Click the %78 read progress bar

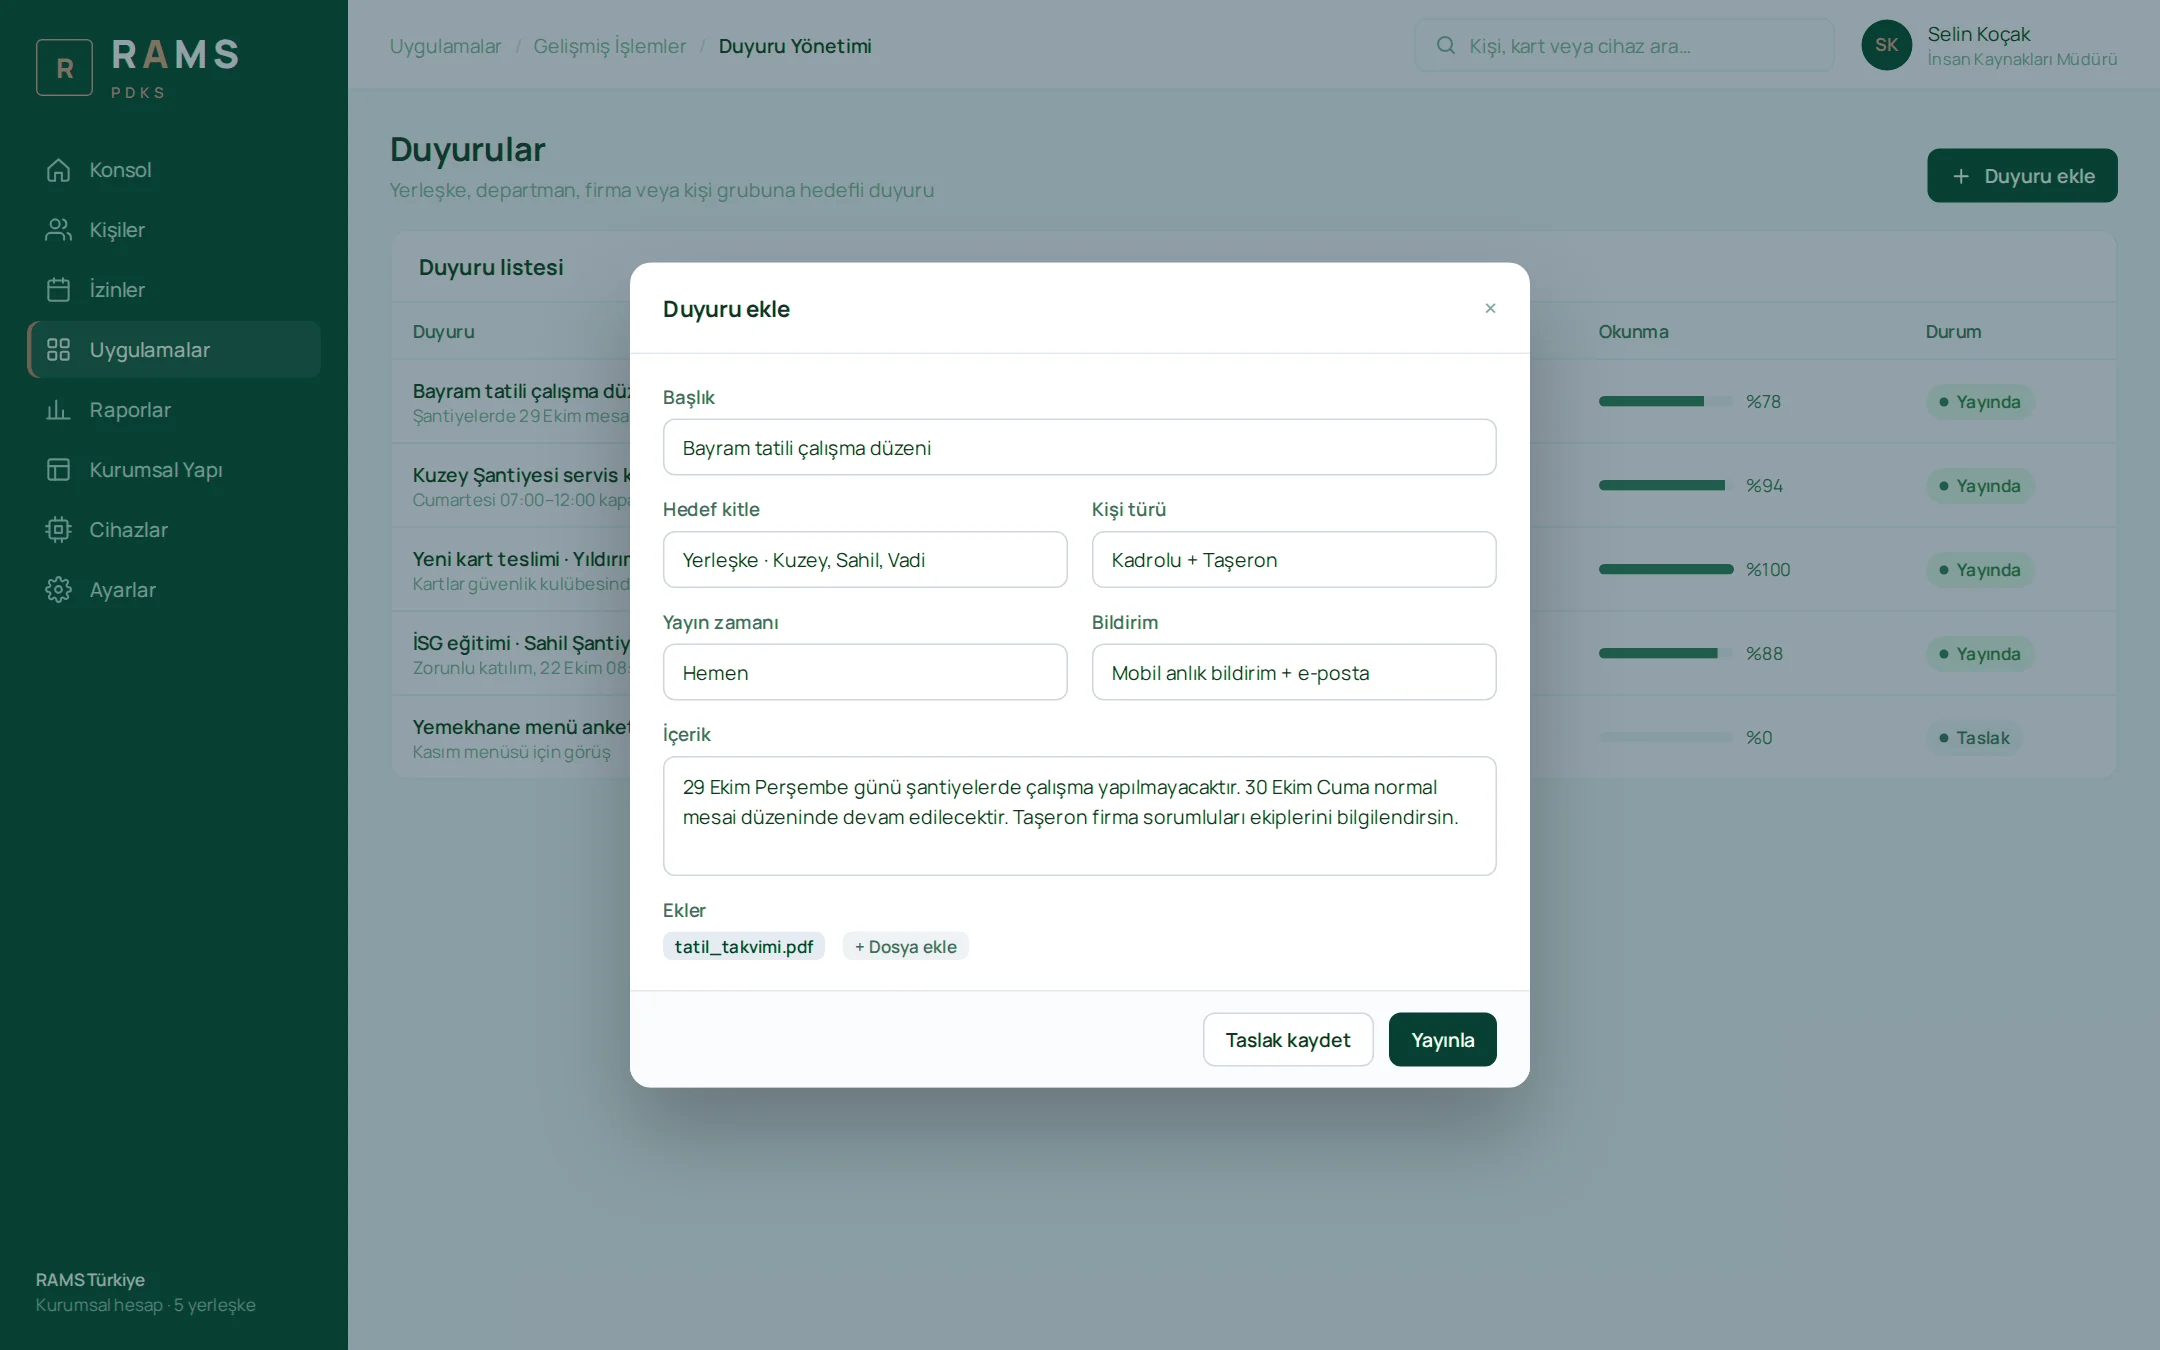click(x=1666, y=401)
